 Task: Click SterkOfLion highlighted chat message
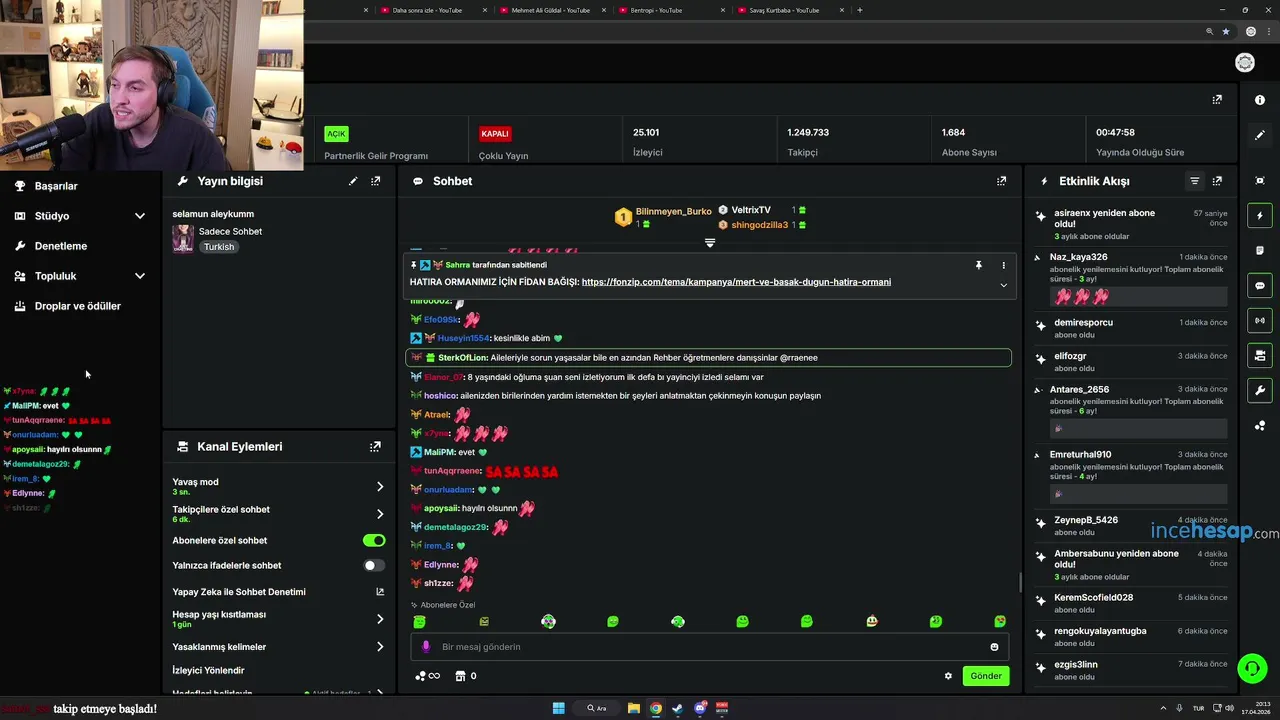click(x=708, y=357)
